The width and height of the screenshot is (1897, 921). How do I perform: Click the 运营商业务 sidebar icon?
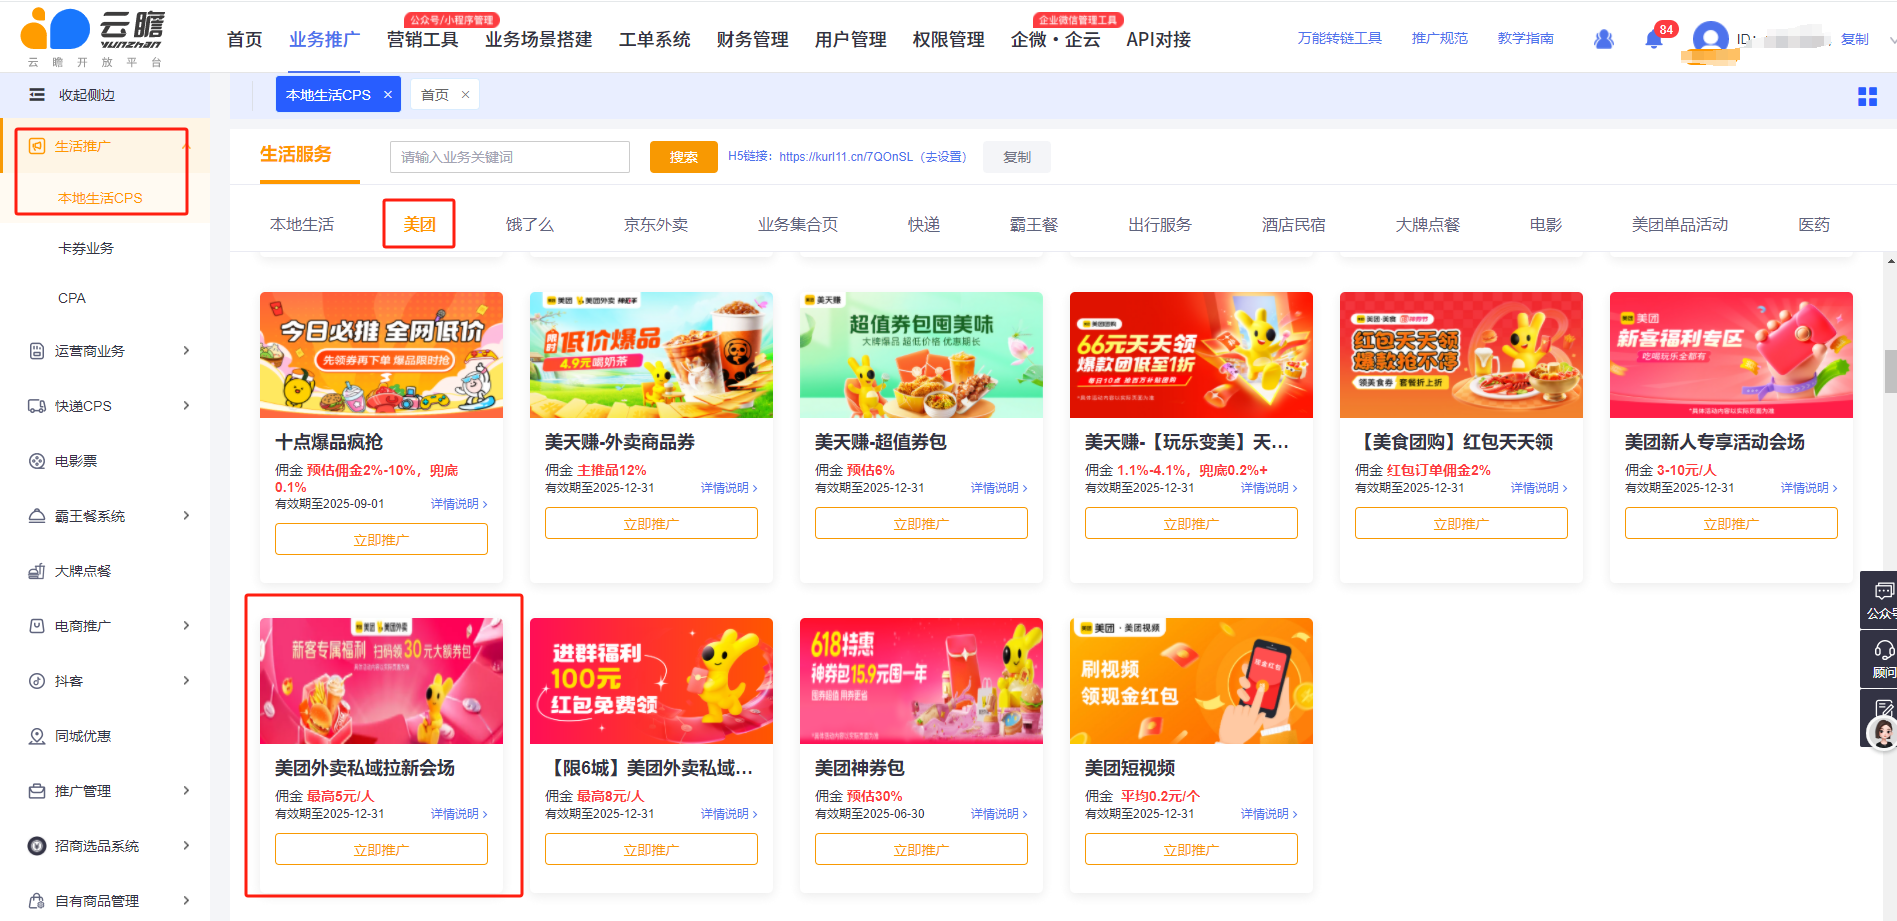(37, 351)
